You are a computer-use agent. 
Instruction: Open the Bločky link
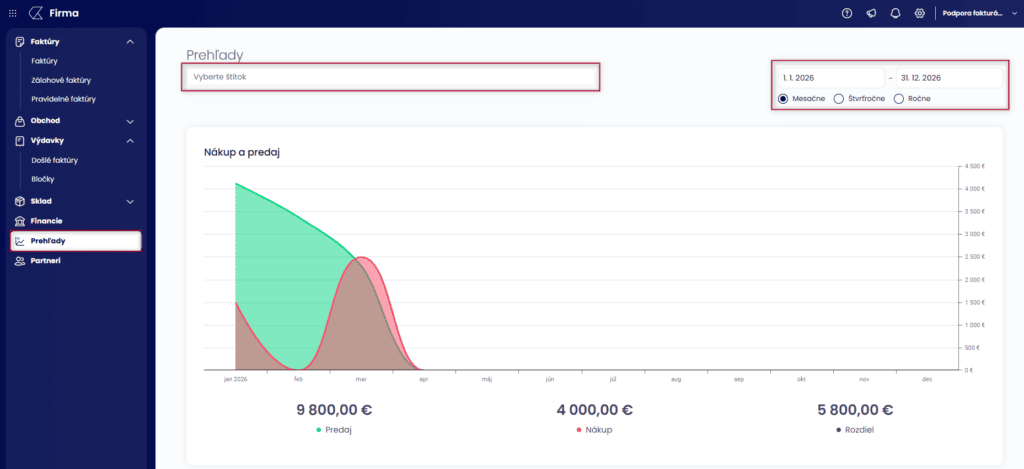click(43, 179)
